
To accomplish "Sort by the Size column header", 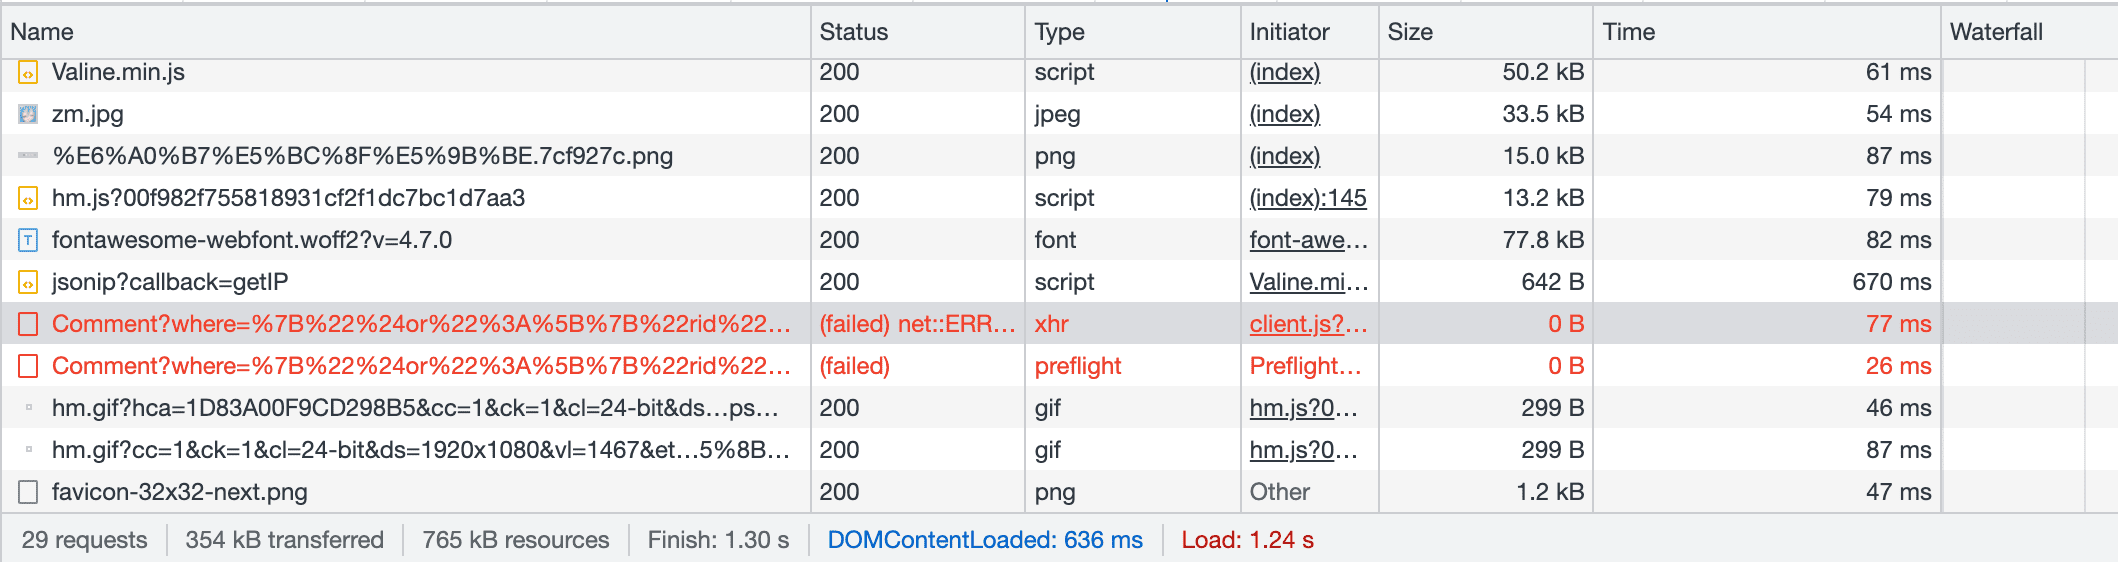I will [1410, 32].
